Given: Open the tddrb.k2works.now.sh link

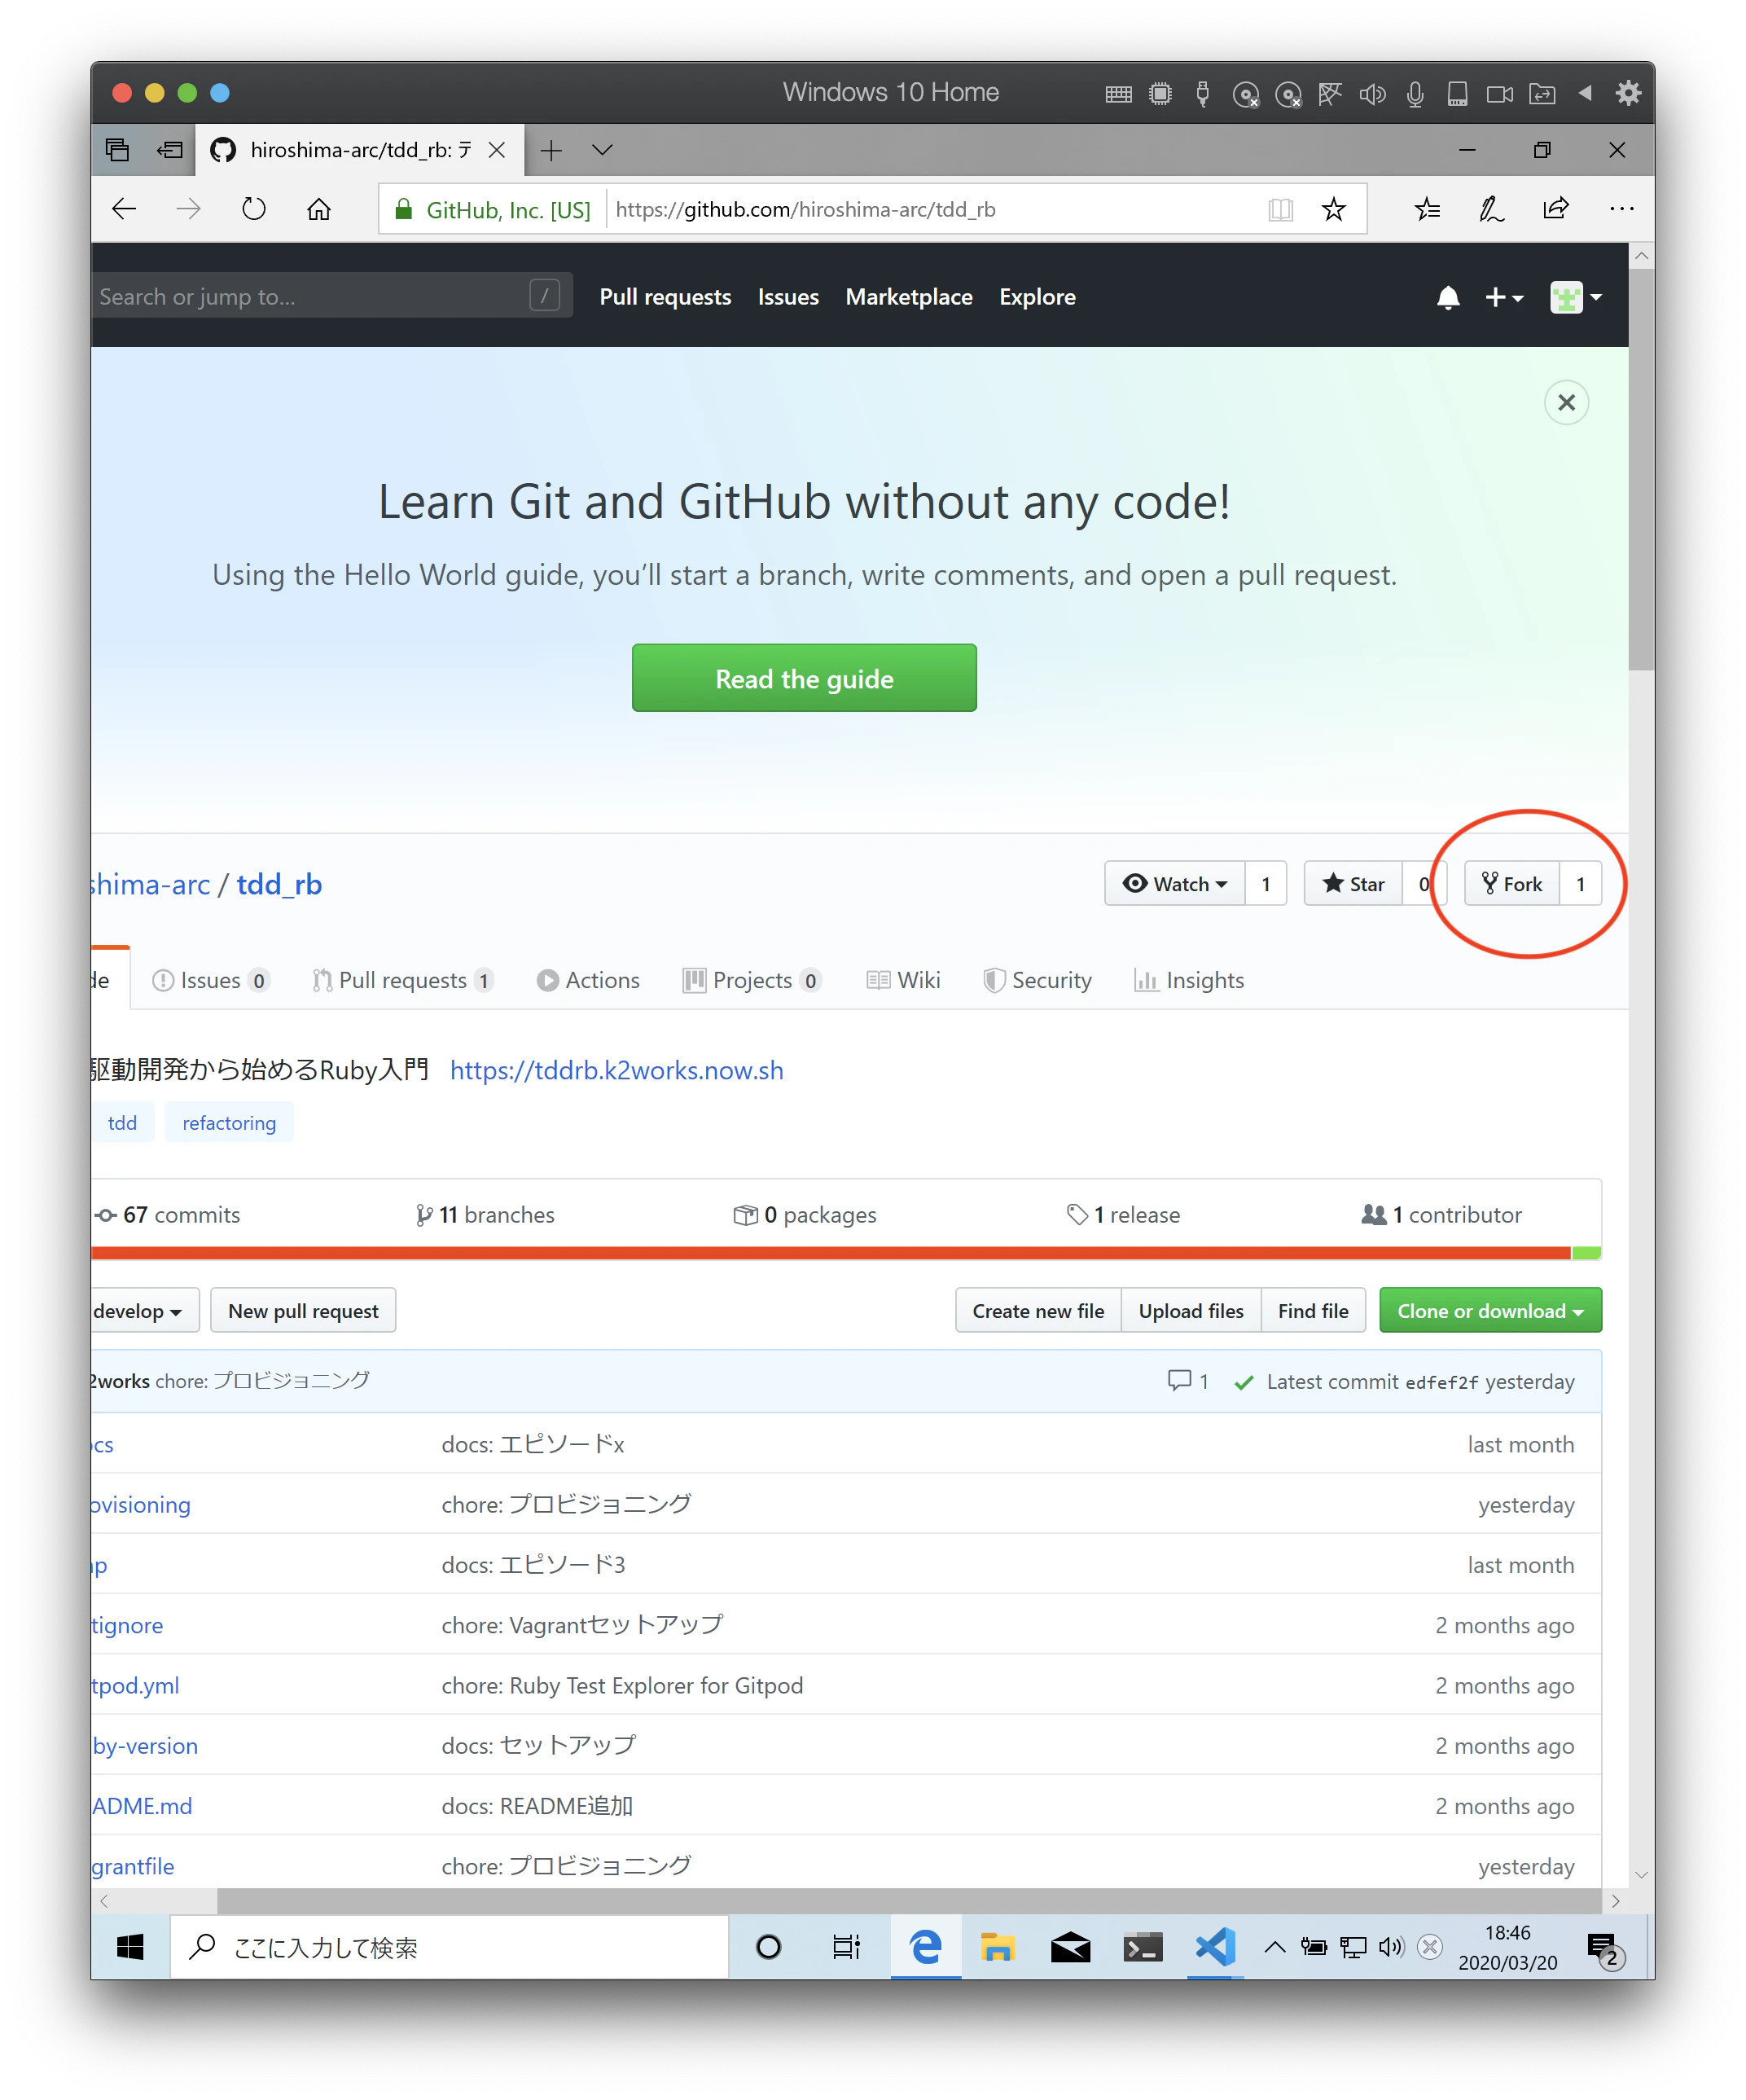Looking at the screenshot, I should pos(616,1070).
